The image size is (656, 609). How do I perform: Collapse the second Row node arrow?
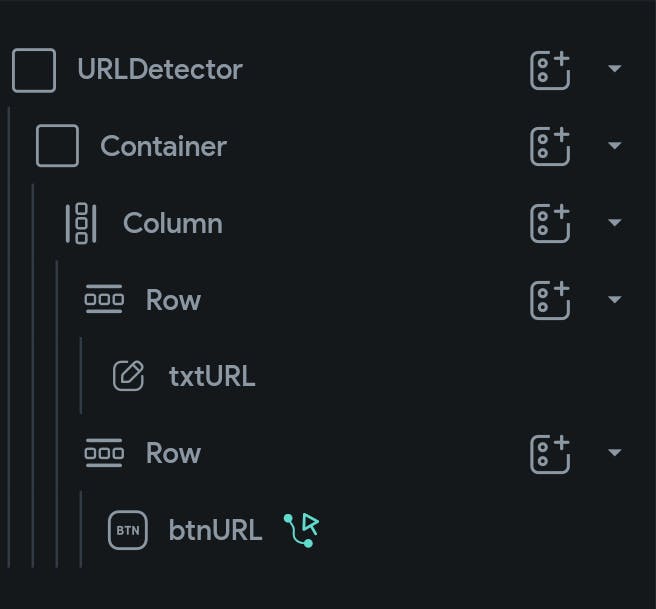click(615, 453)
